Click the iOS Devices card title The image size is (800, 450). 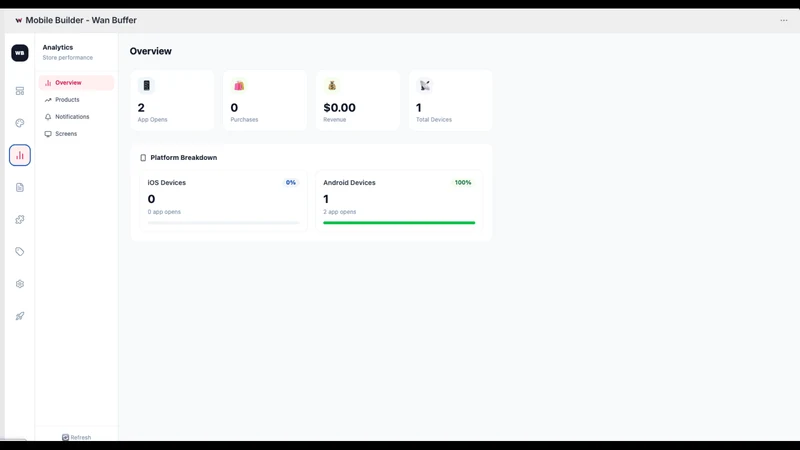click(x=166, y=183)
